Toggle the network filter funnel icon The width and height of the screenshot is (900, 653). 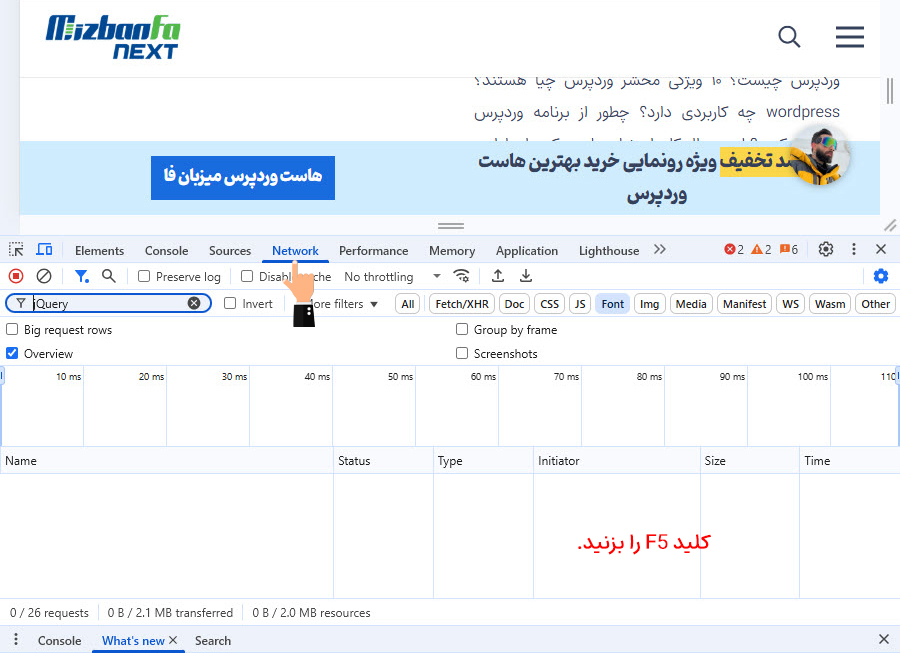click(82, 277)
